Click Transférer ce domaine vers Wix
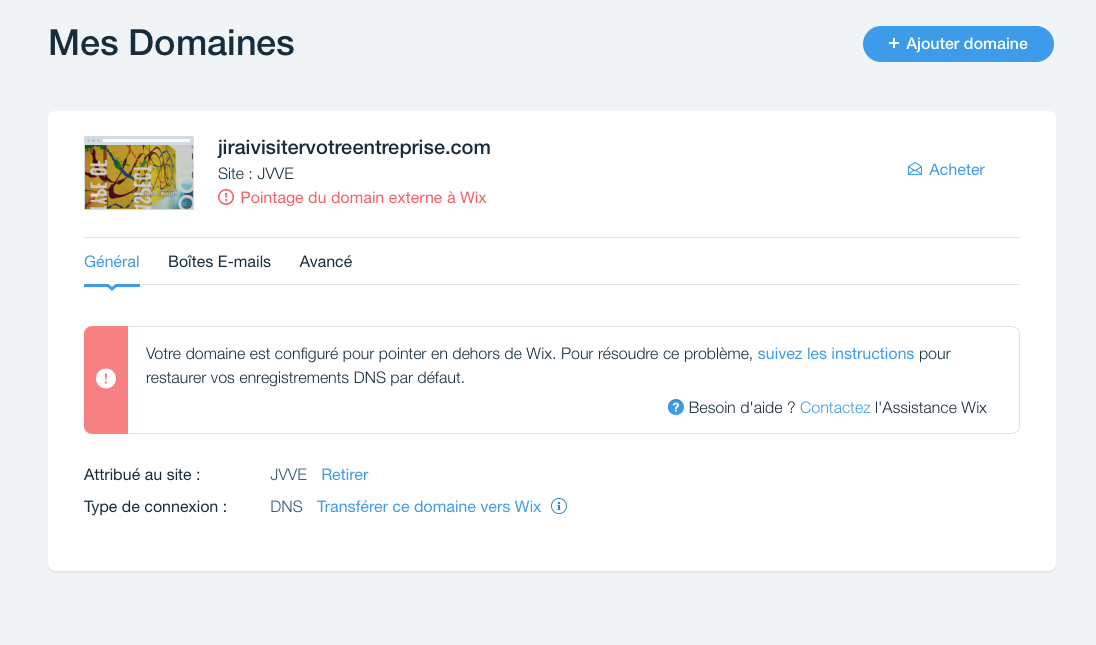 tap(428, 507)
